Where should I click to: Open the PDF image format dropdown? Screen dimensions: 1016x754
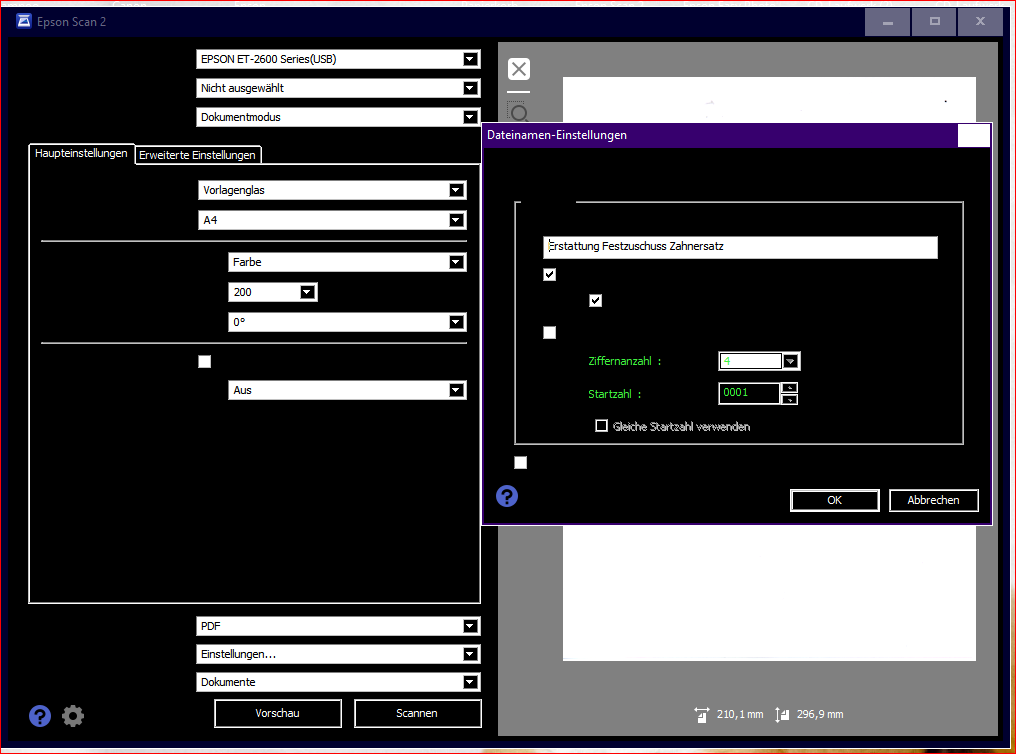pos(338,626)
